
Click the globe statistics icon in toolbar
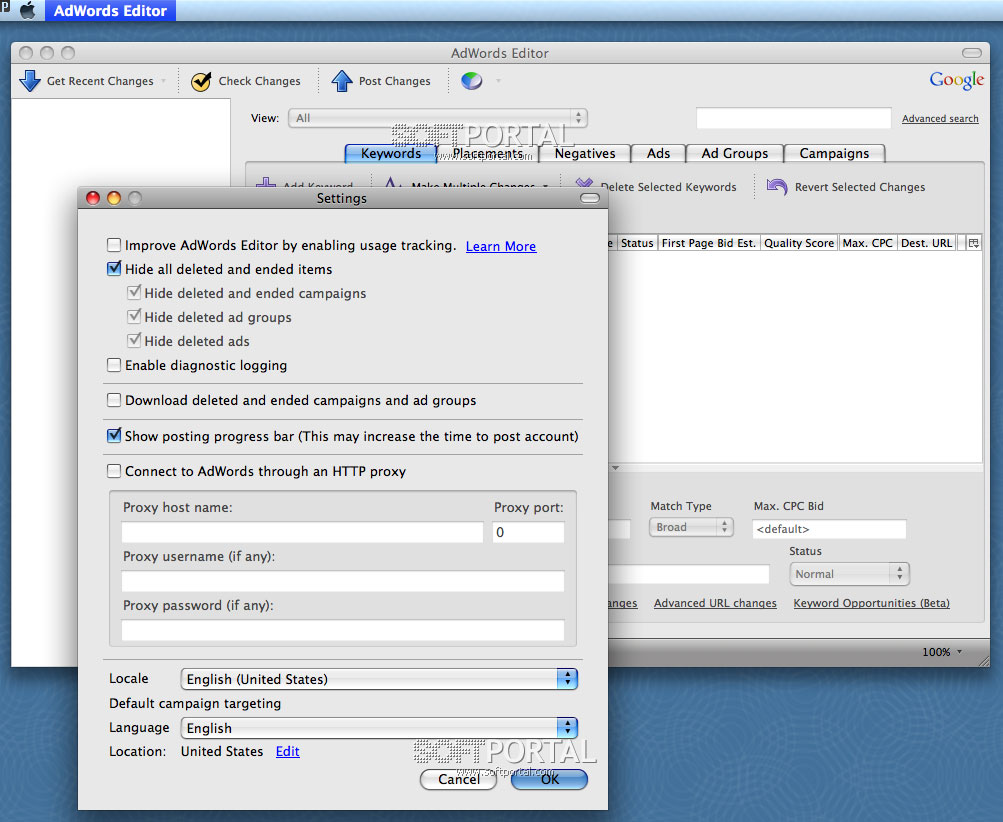pos(472,81)
